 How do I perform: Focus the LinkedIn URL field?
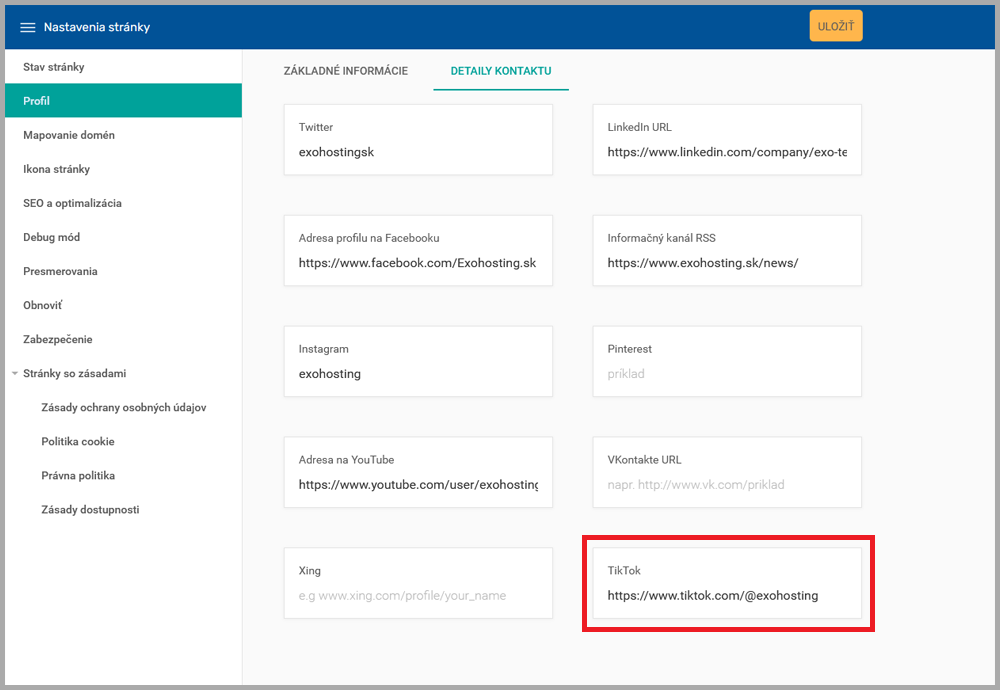(726, 153)
